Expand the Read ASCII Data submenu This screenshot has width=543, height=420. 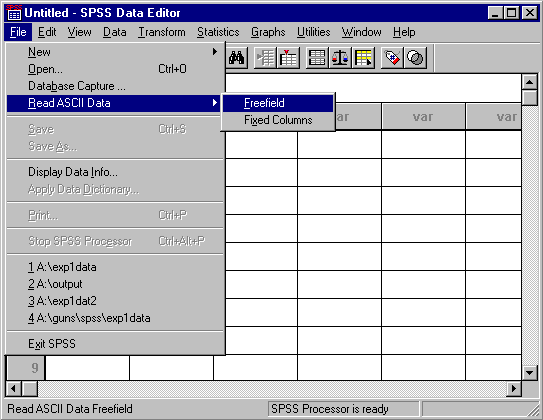tap(115, 103)
